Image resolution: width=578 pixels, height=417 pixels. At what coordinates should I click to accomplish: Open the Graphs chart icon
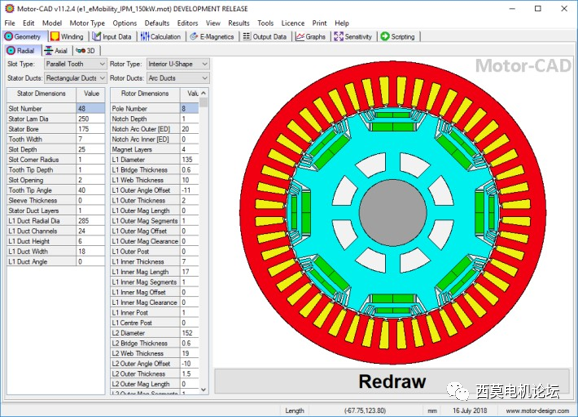pyautogui.click(x=300, y=37)
